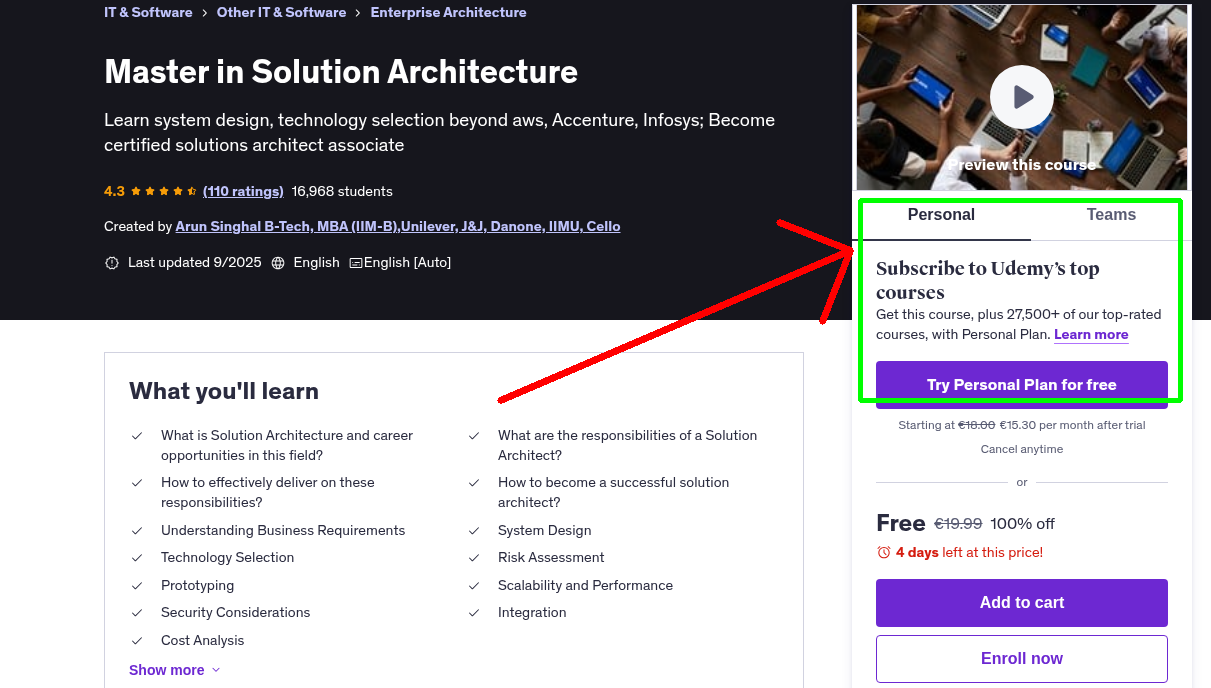Click checkmark icon beside Integration

click(x=474, y=613)
